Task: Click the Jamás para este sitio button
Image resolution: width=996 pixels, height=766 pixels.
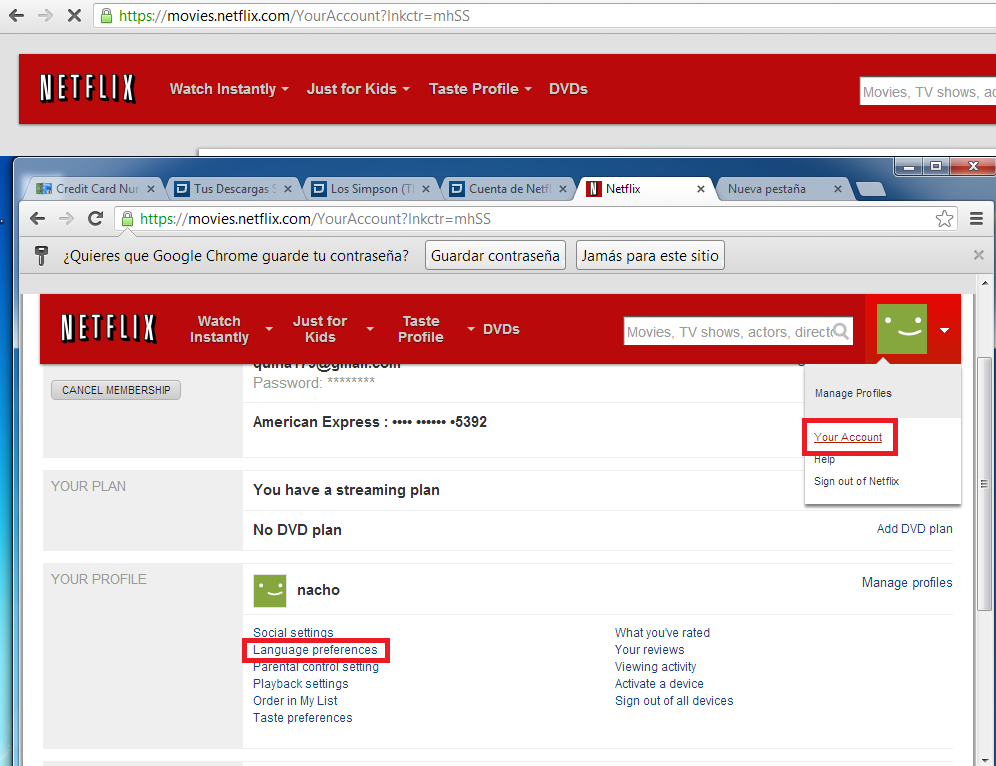Action: point(650,255)
